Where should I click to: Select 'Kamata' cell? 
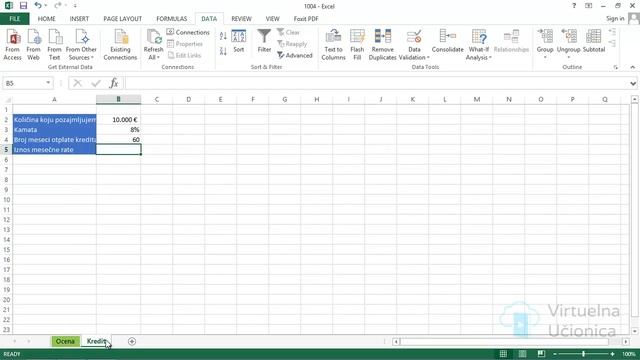point(54,130)
